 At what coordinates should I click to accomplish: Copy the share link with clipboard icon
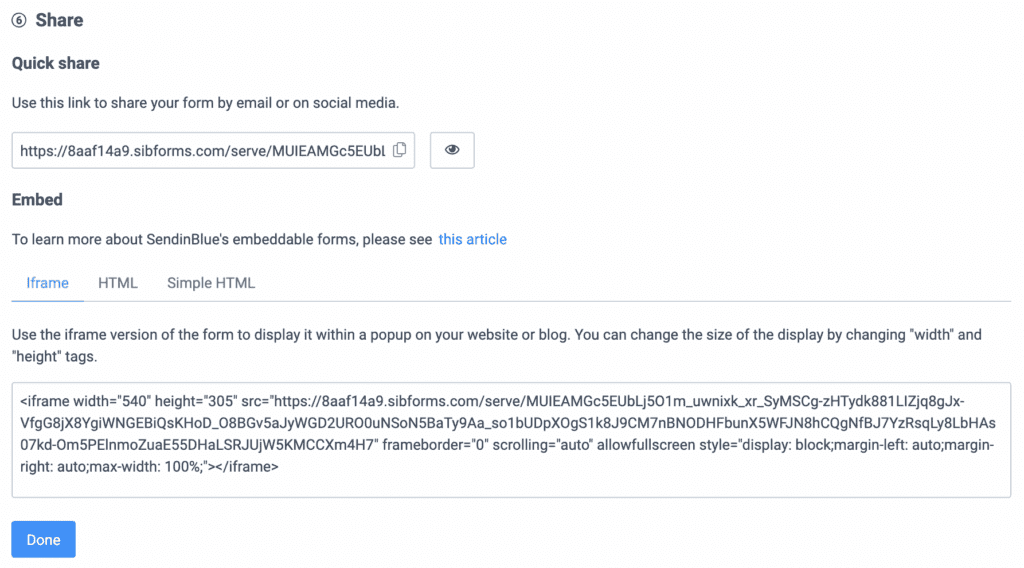click(x=400, y=150)
